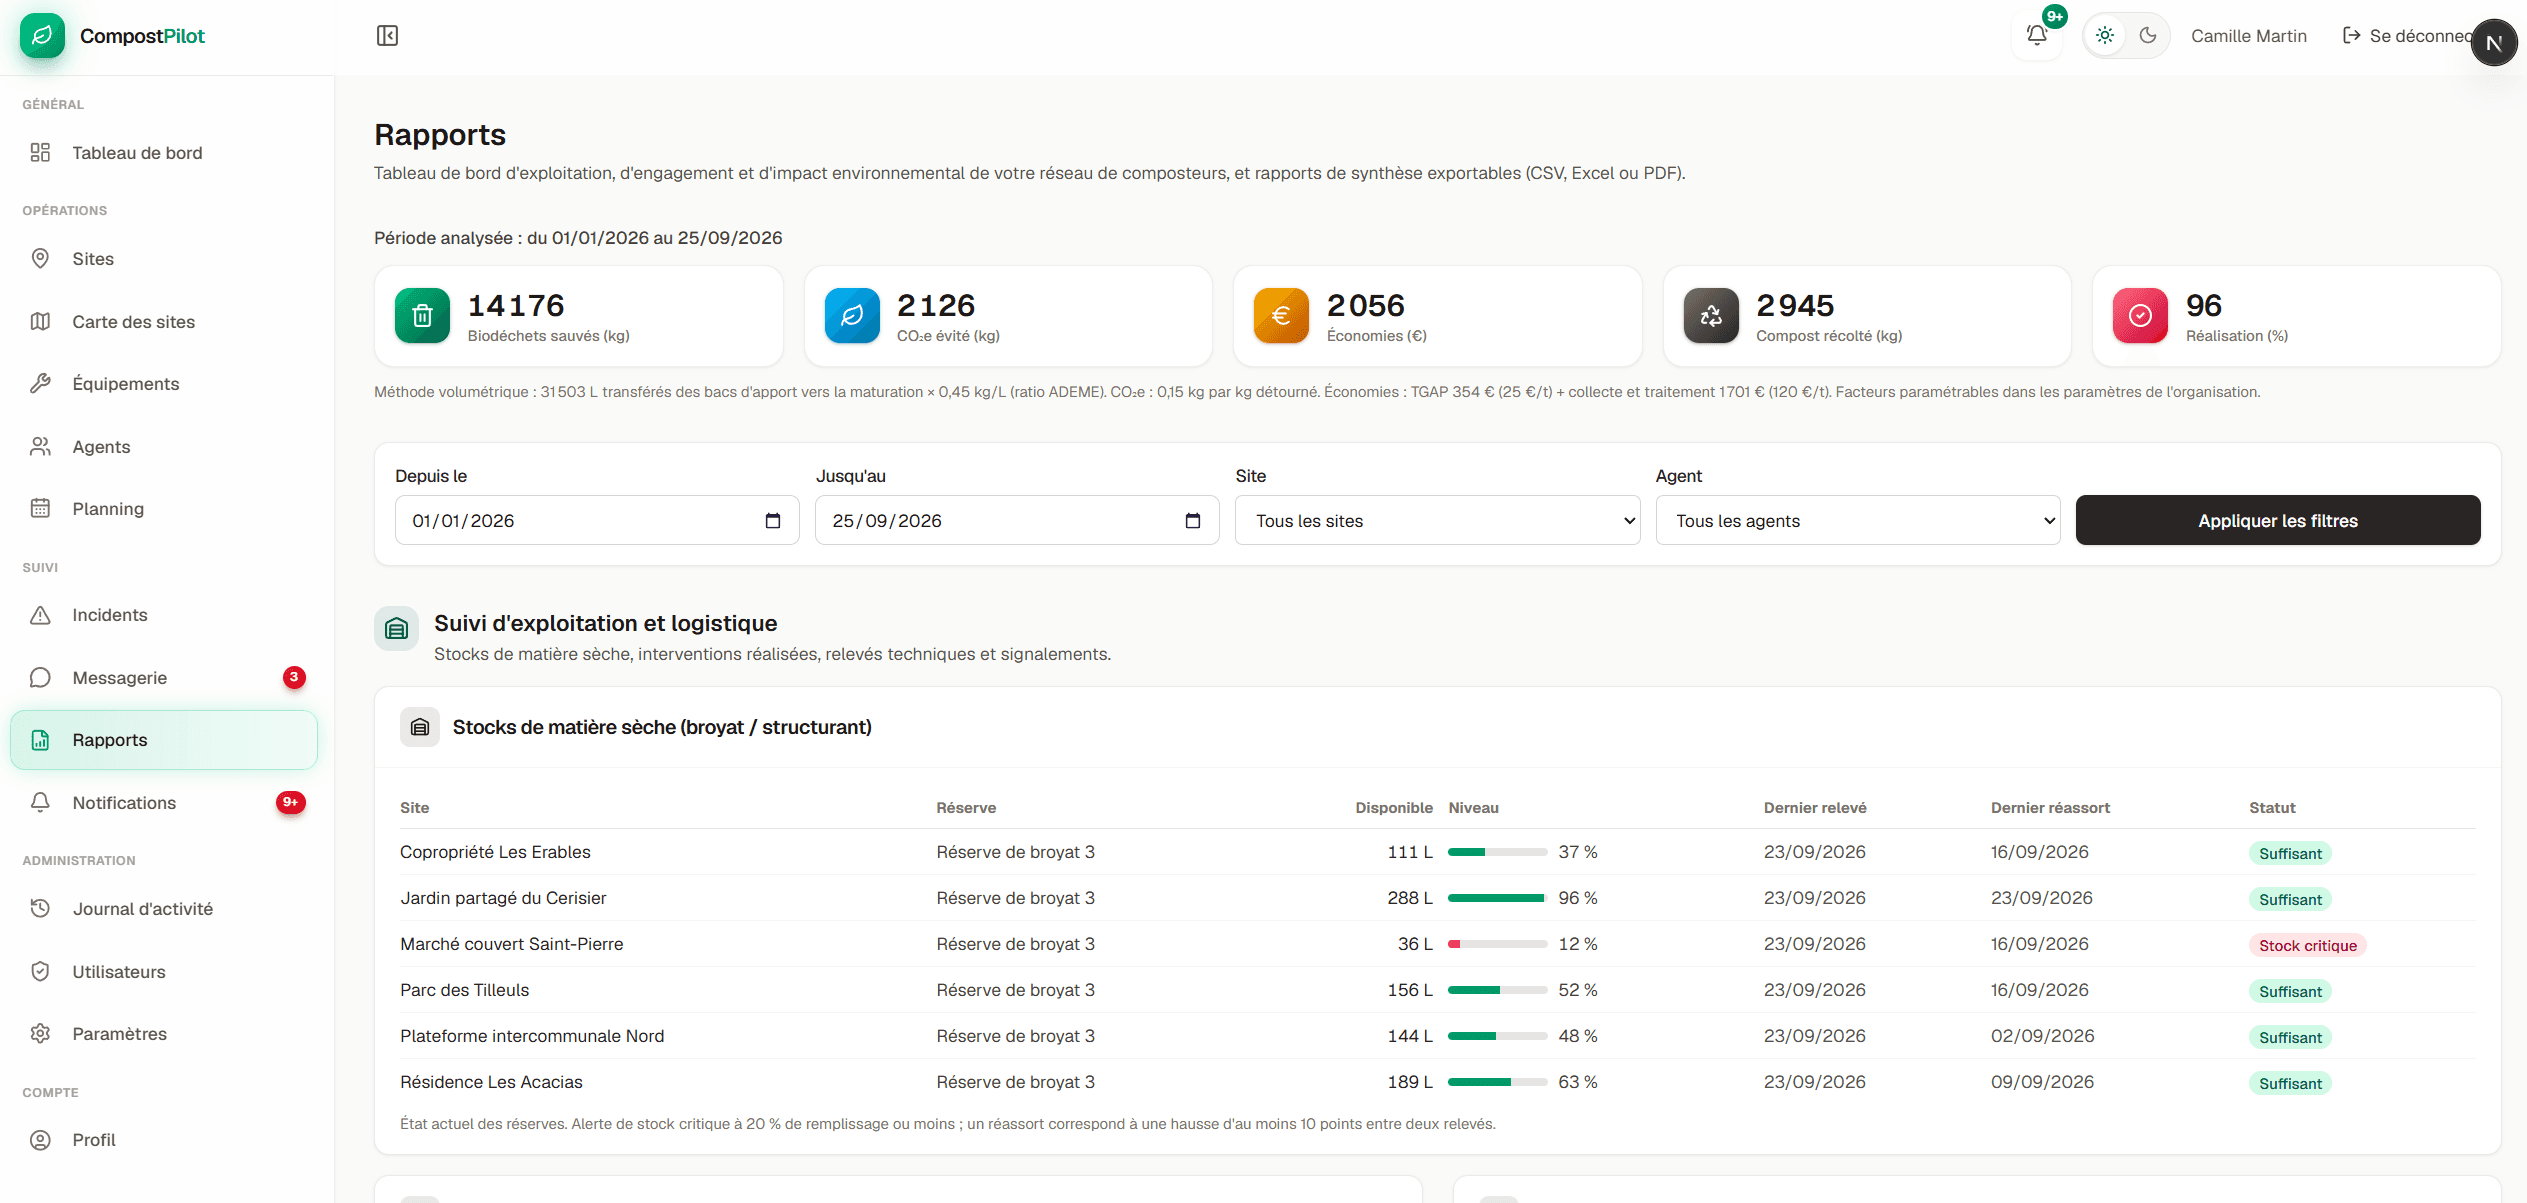Open the Paramètres gear icon

40,1034
